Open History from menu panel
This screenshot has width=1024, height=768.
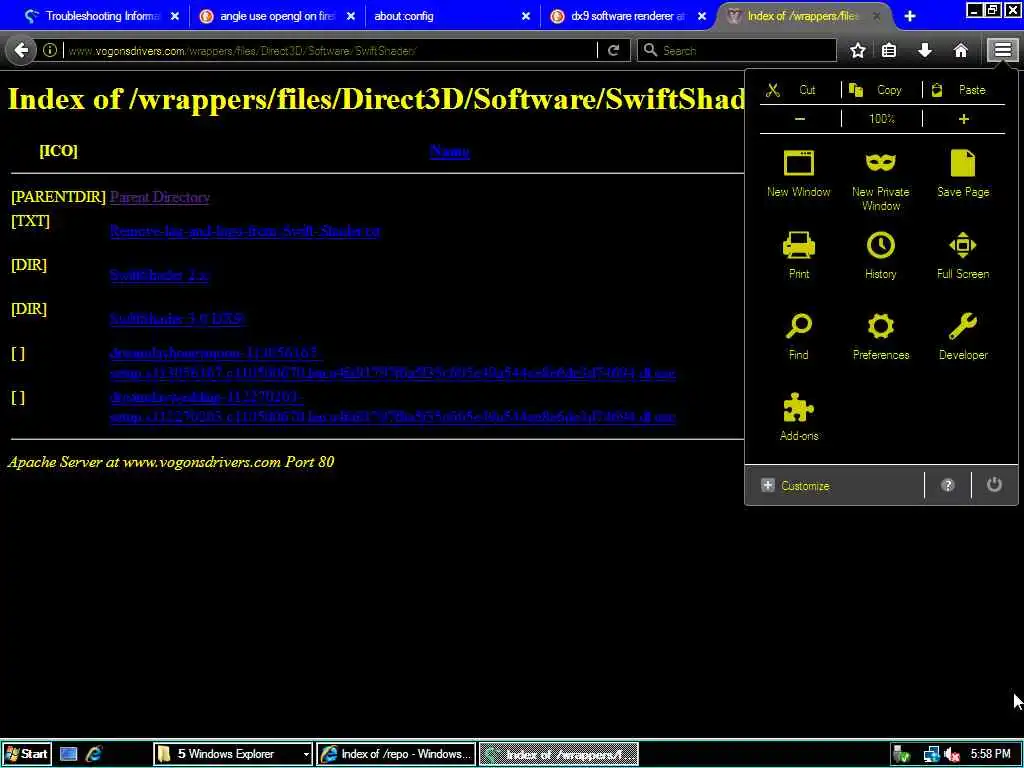880,255
